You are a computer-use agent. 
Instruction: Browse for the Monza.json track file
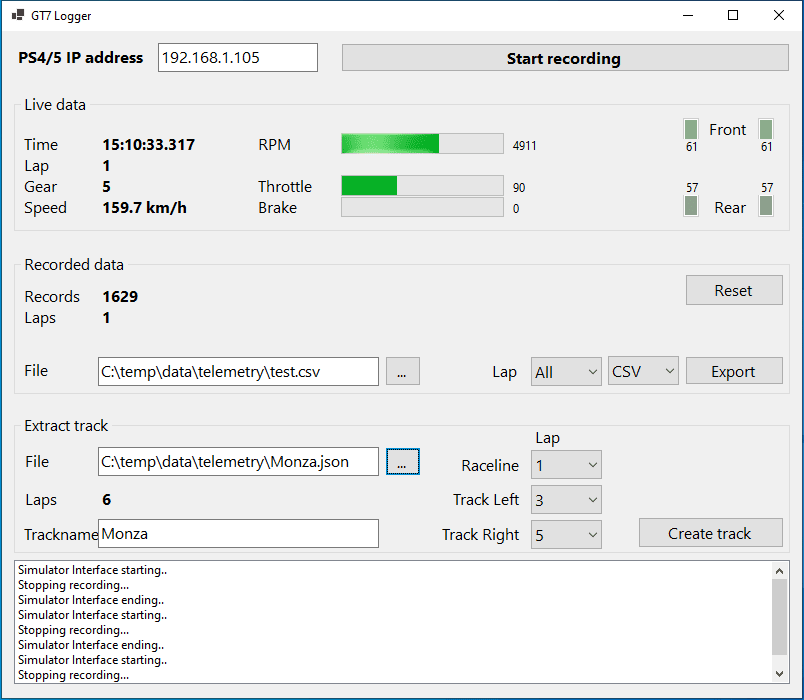[403, 462]
